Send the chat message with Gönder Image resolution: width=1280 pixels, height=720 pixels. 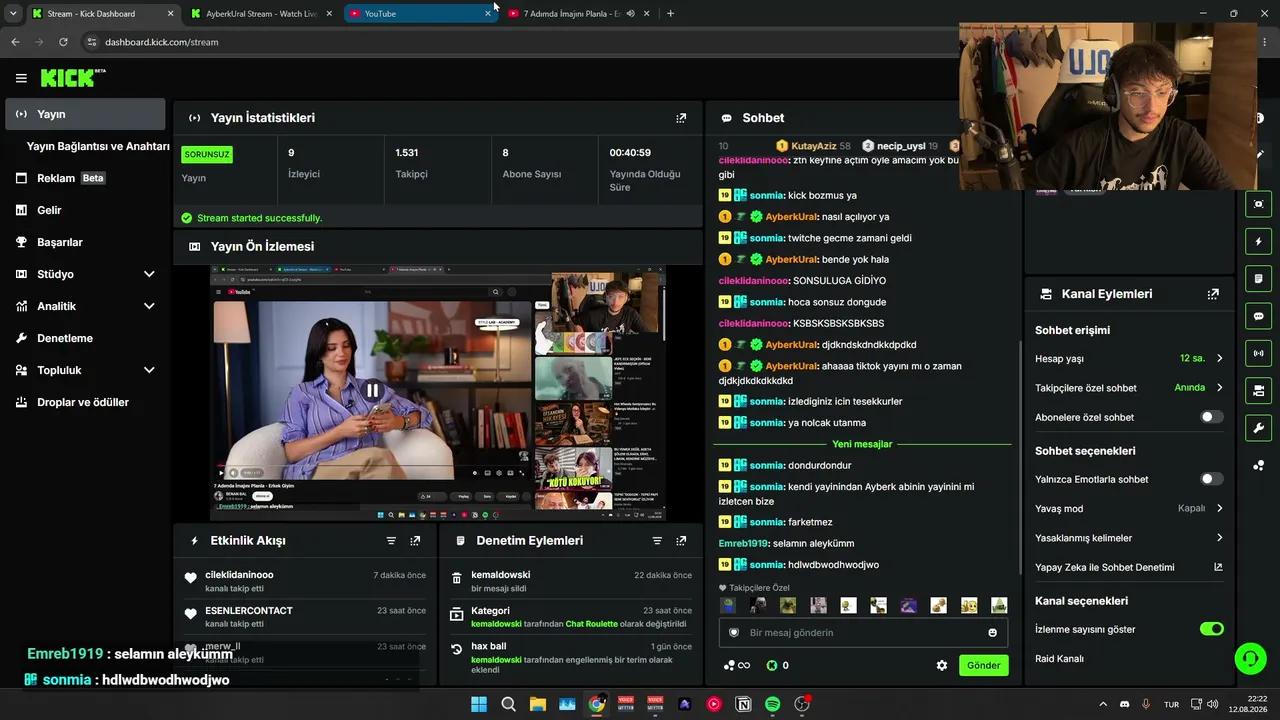click(x=983, y=665)
